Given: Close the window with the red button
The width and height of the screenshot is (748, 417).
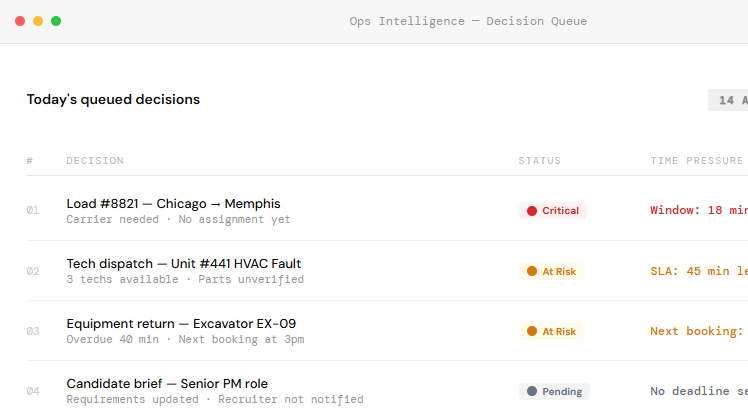Looking at the screenshot, I should click(x=20, y=21).
